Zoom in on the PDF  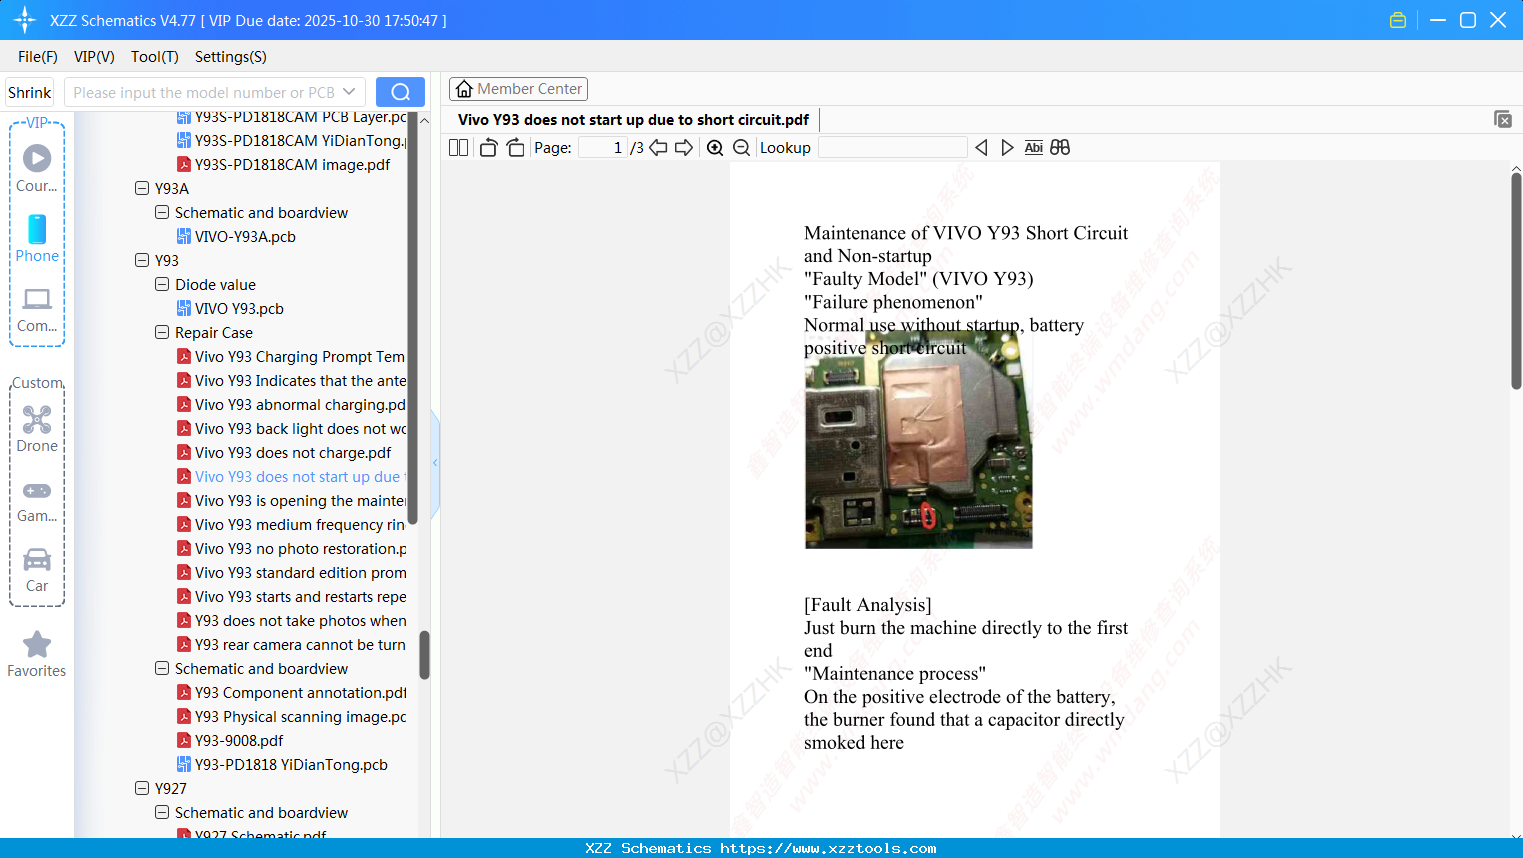715,148
